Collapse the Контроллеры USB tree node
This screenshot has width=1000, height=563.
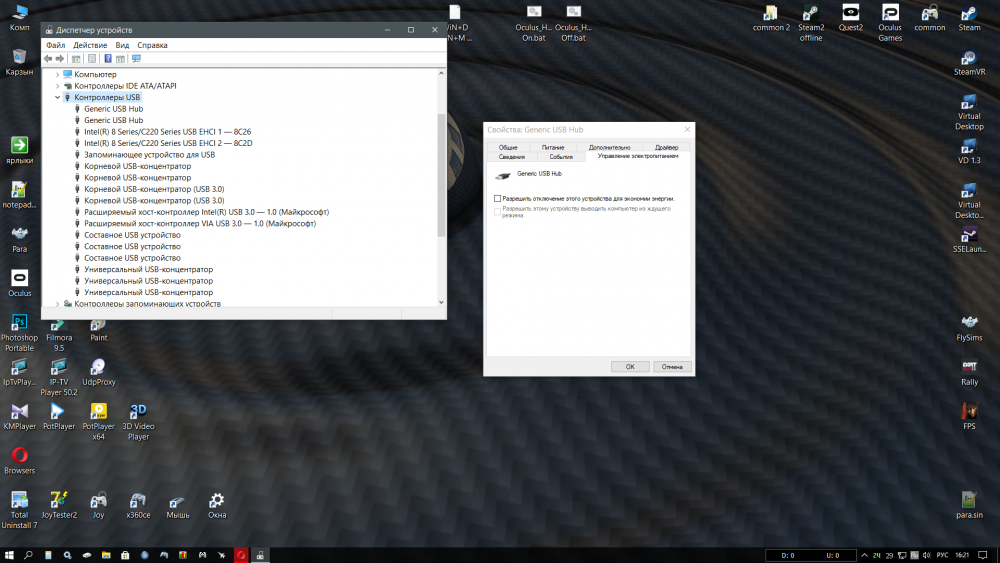[58, 97]
